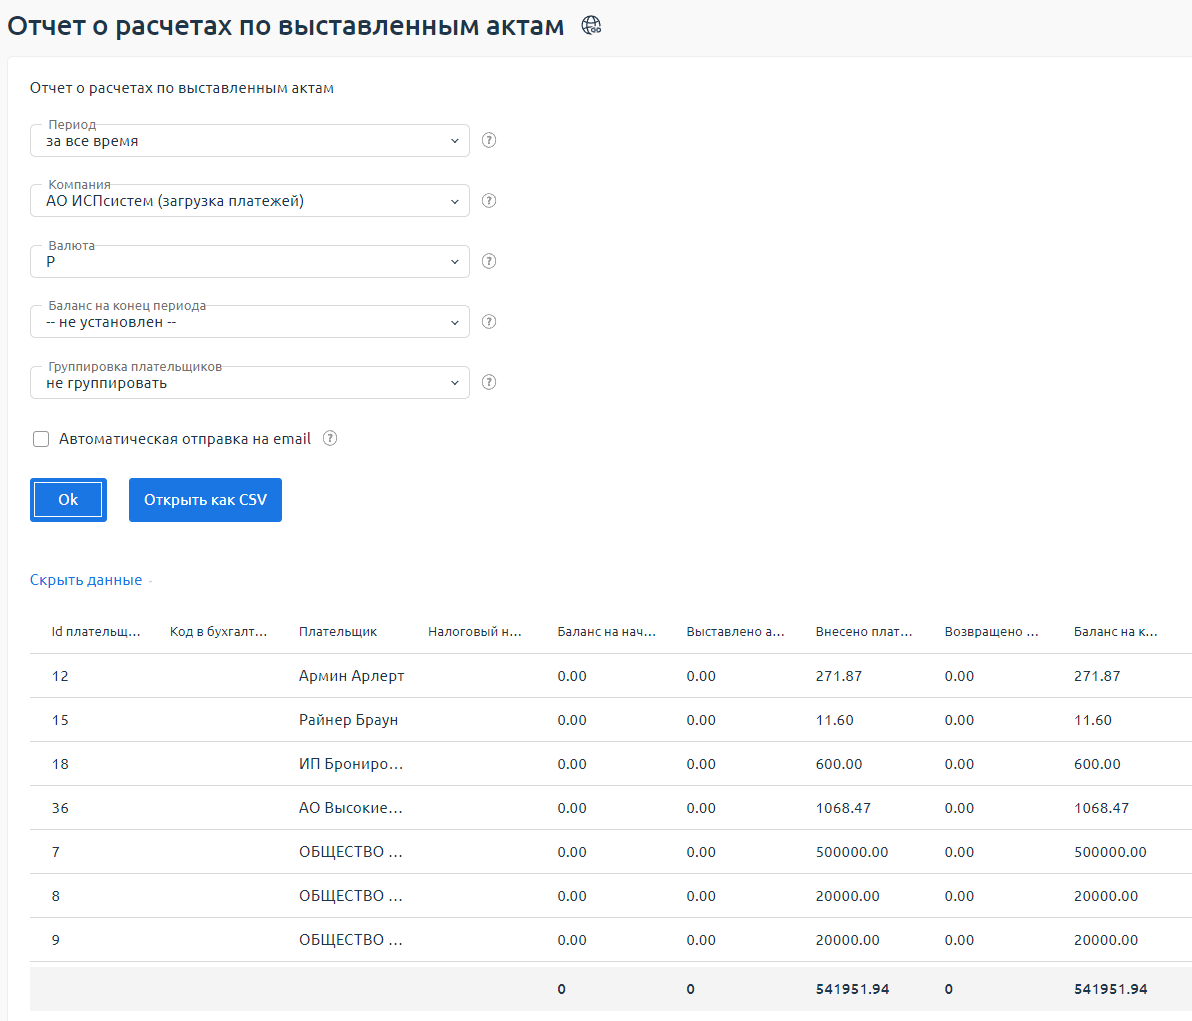Expand the Компания dropdown list
The width and height of the screenshot is (1192, 1021).
(x=250, y=201)
